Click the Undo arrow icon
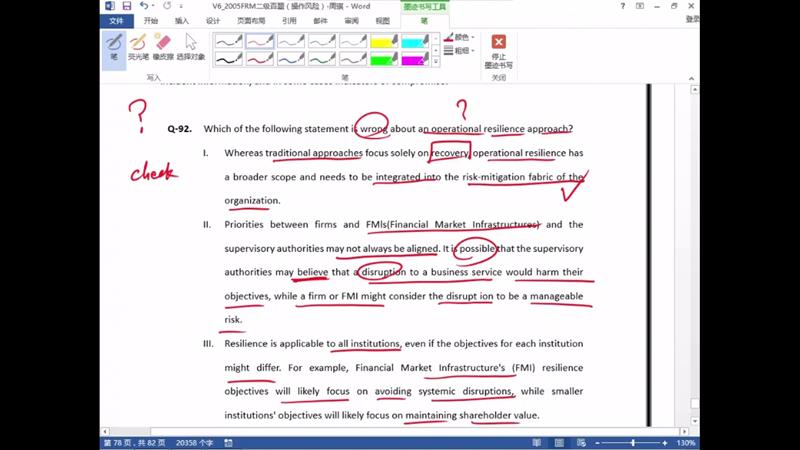The height and width of the screenshot is (450, 800). (144, 6)
